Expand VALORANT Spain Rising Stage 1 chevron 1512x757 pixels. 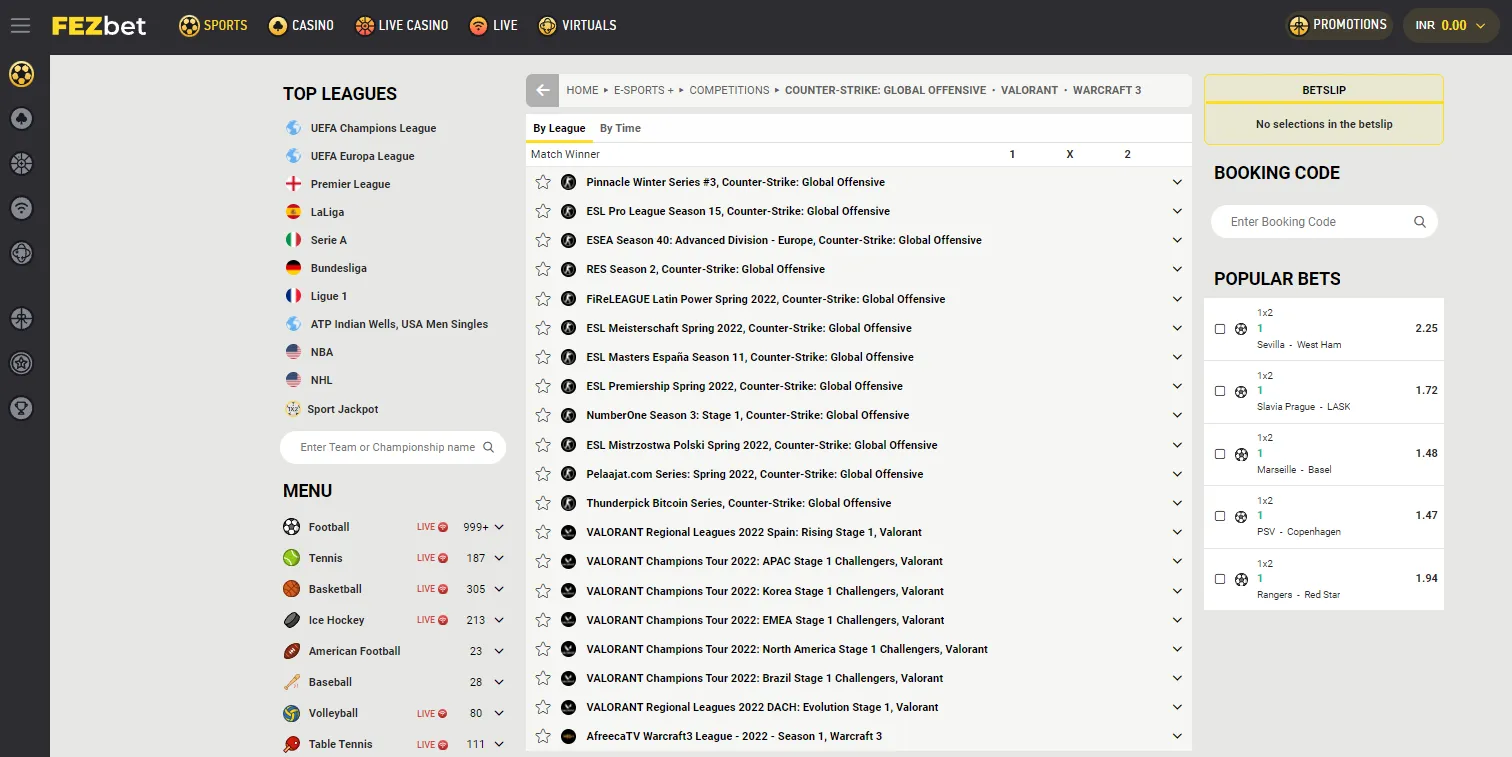1178,532
